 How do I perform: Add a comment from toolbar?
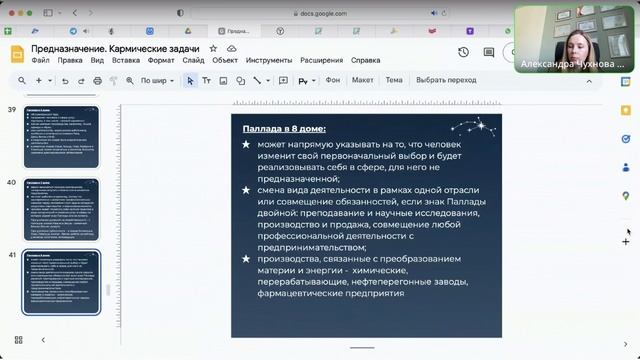click(283, 80)
